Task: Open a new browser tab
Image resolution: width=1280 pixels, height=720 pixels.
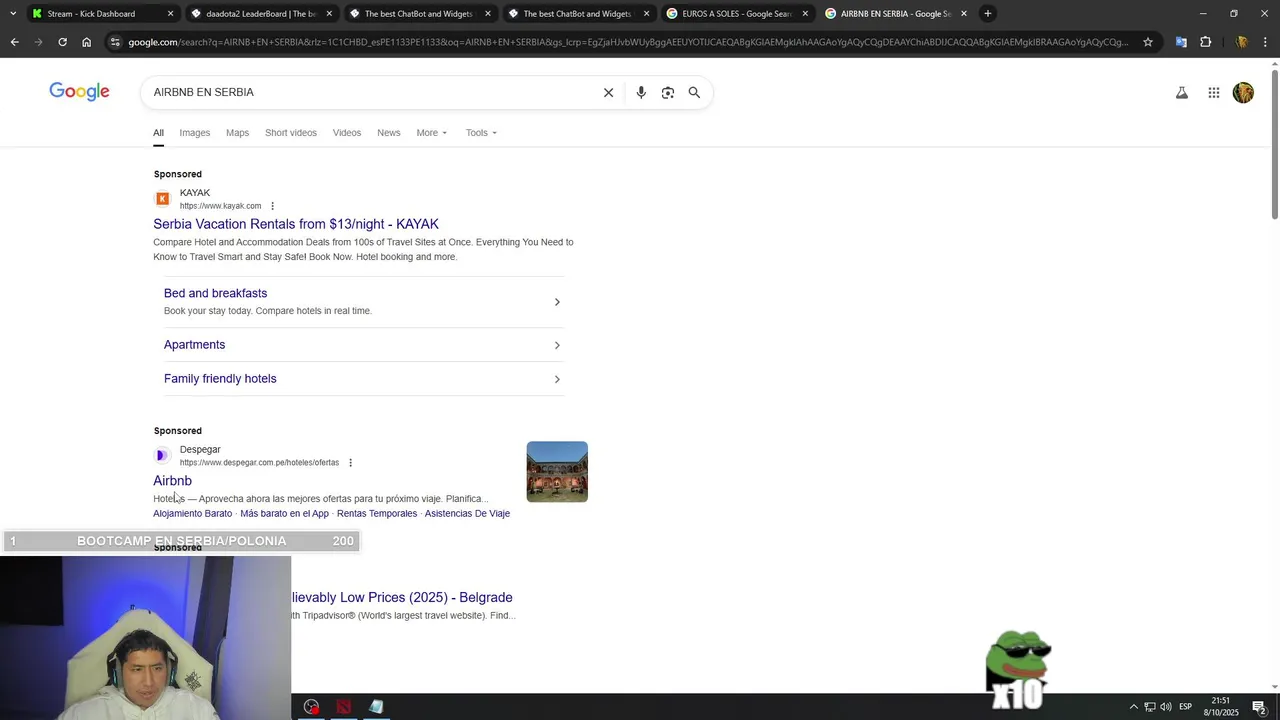Action: pyautogui.click(x=987, y=13)
